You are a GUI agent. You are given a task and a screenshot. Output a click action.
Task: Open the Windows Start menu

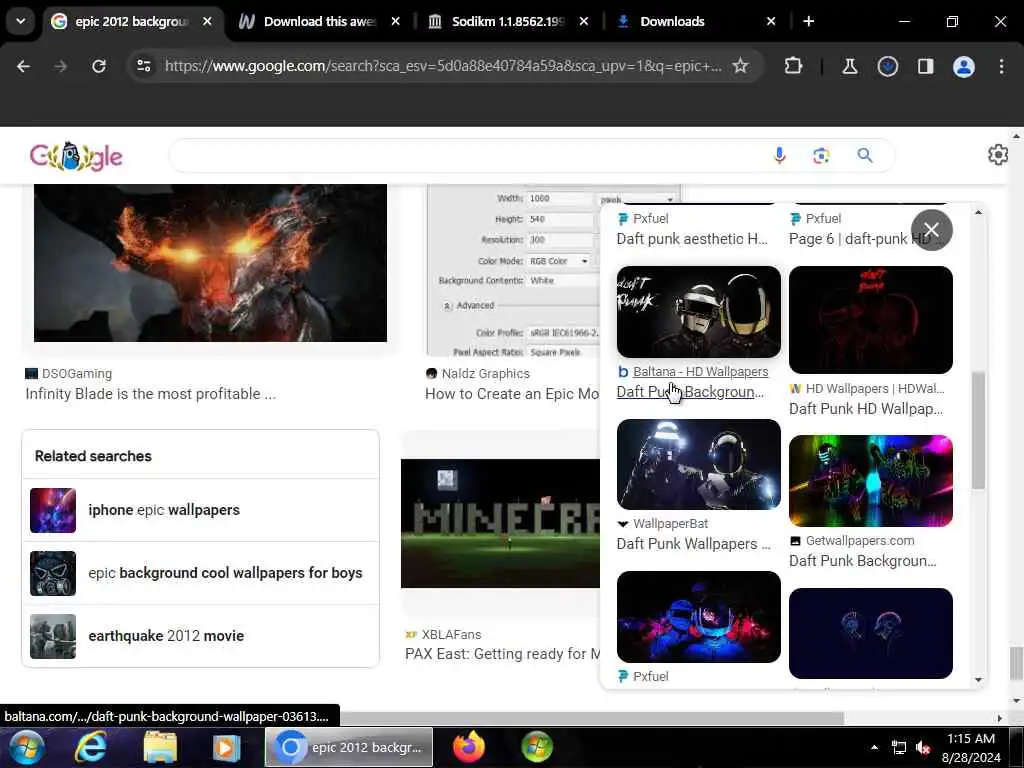tap(26, 747)
